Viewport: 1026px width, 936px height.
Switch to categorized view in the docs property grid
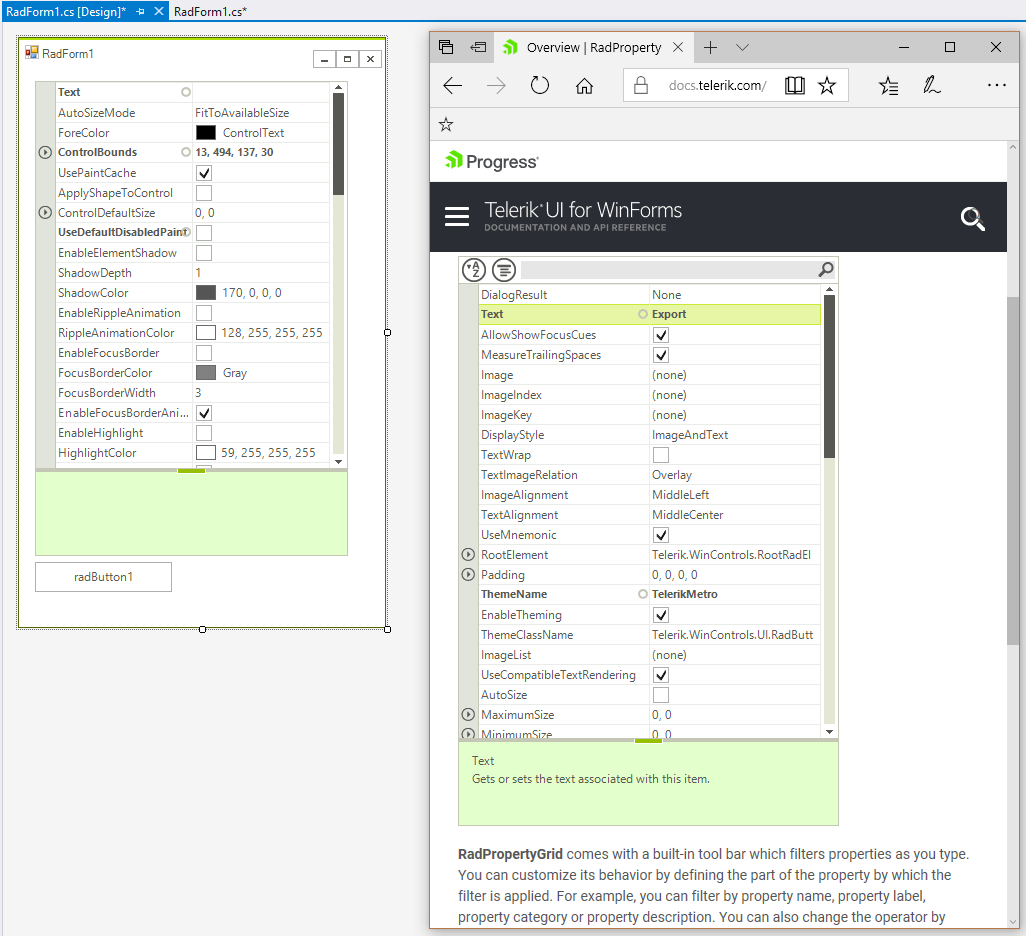pos(503,270)
